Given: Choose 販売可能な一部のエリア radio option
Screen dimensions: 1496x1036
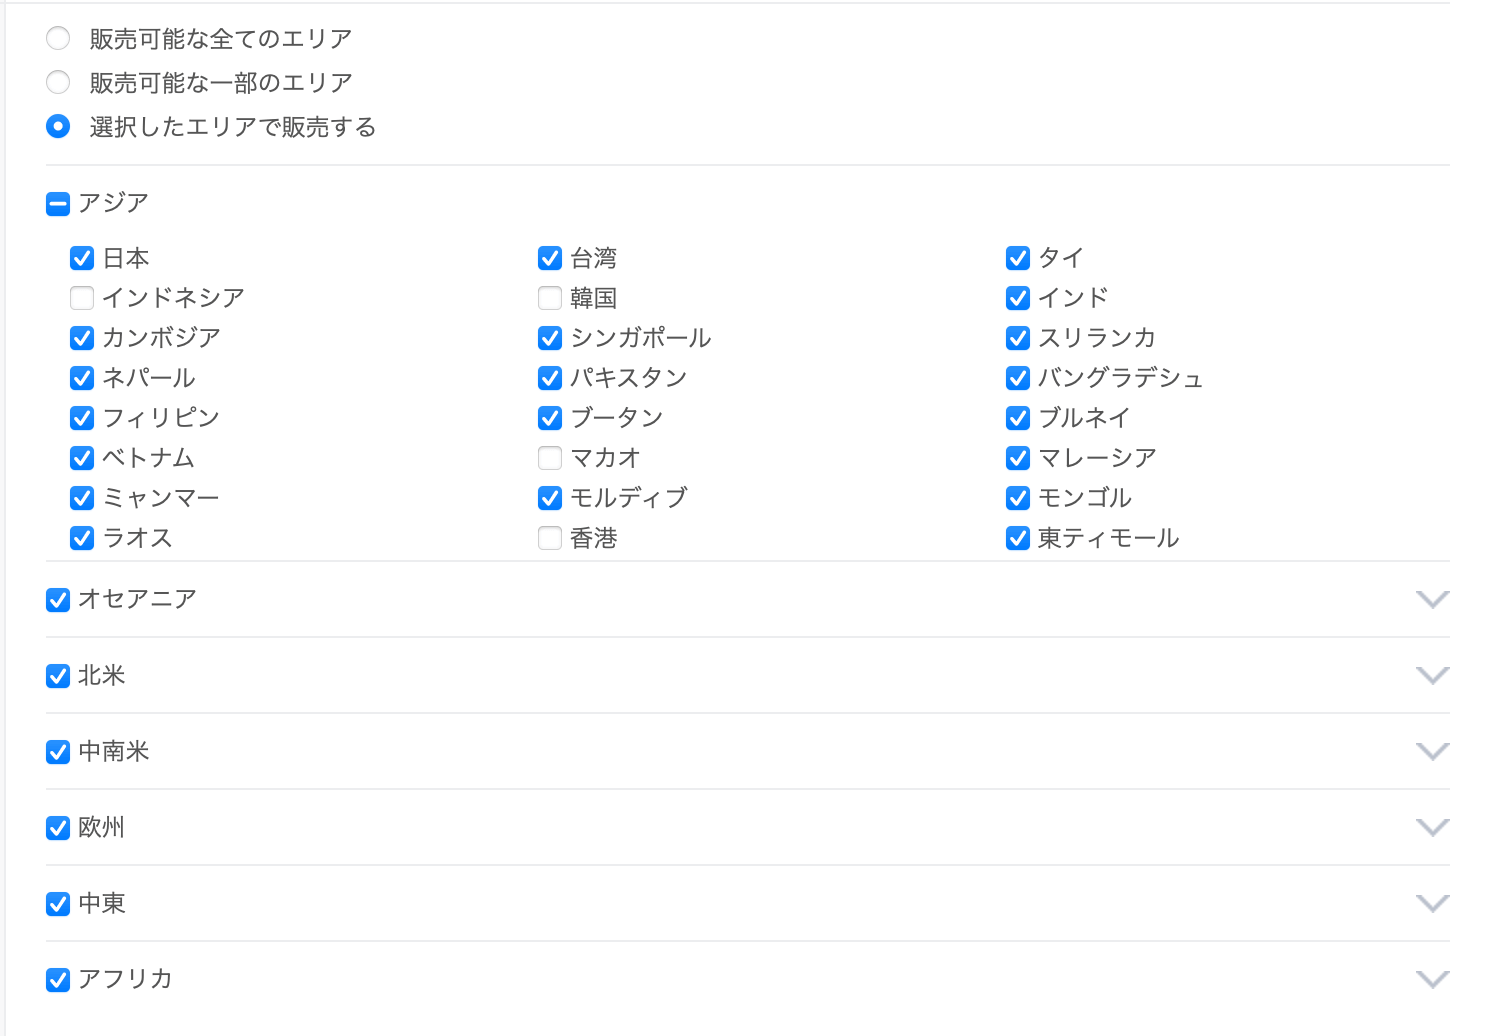Looking at the screenshot, I should 58,83.
